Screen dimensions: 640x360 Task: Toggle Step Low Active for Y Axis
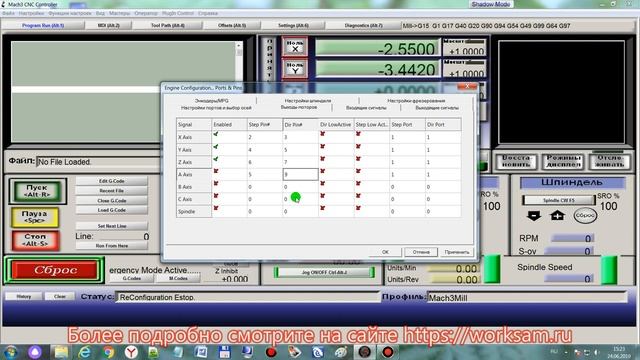coord(358,147)
